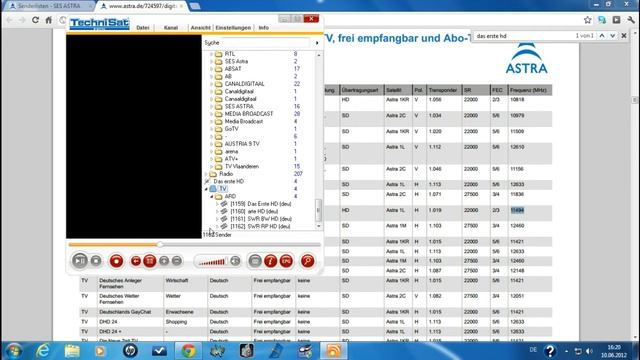Click the orange playback position slider handle
640x360 pixels.
(x=160, y=244)
